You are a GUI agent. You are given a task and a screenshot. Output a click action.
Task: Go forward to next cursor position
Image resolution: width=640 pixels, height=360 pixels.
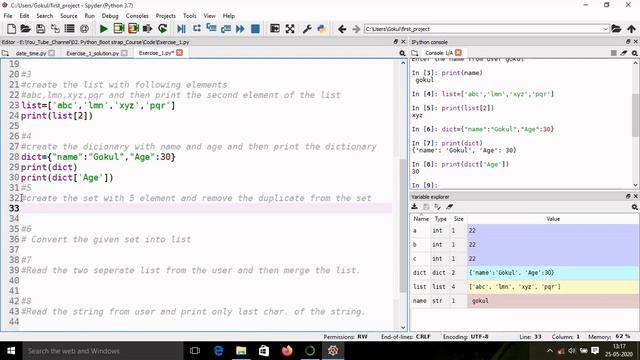point(356,29)
